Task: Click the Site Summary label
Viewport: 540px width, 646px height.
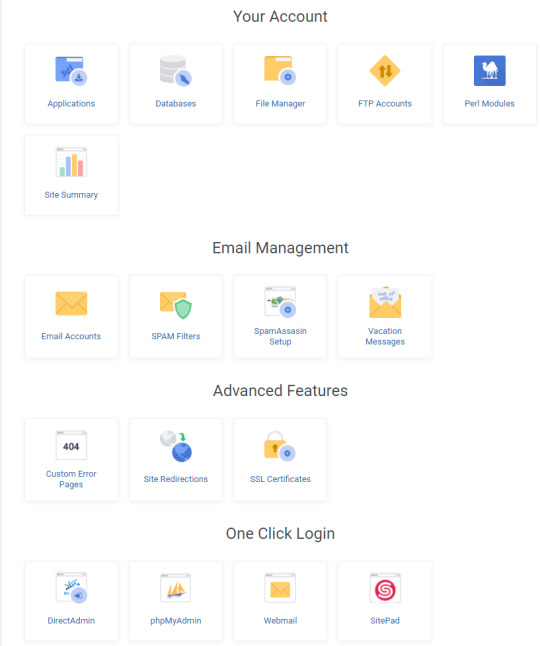Action: tap(71, 195)
